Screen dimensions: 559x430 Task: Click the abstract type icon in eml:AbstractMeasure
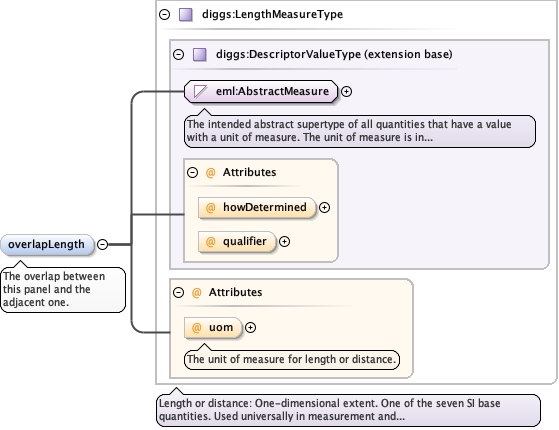click(200, 91)
